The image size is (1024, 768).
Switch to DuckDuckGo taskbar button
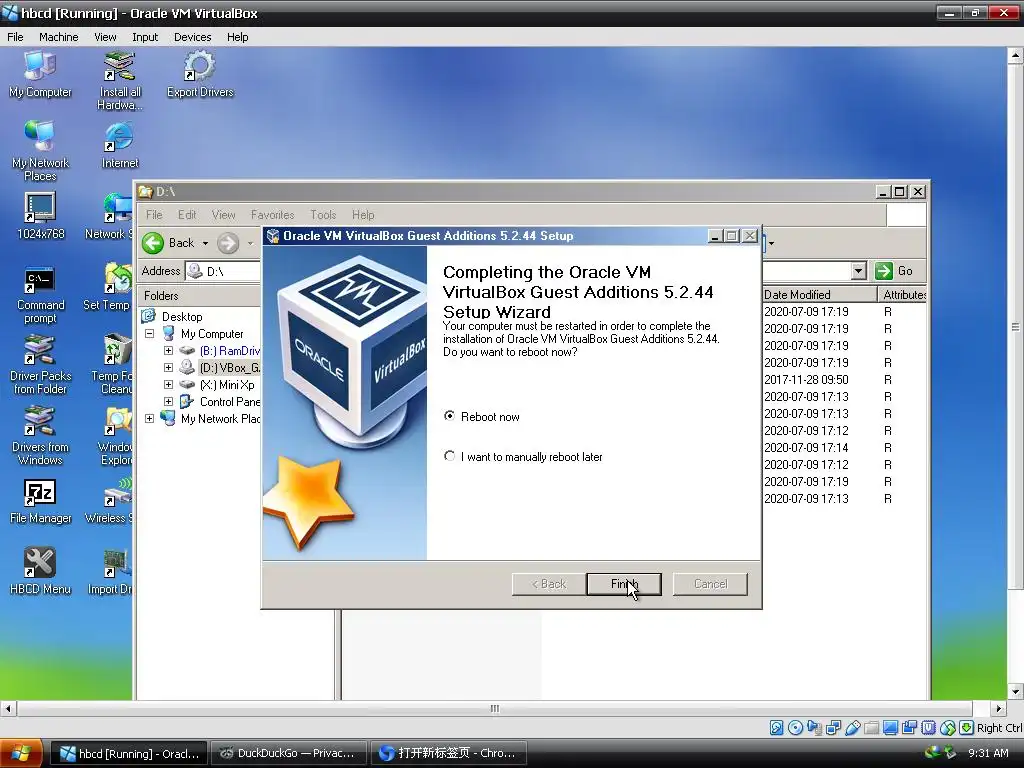pos(287,754)
